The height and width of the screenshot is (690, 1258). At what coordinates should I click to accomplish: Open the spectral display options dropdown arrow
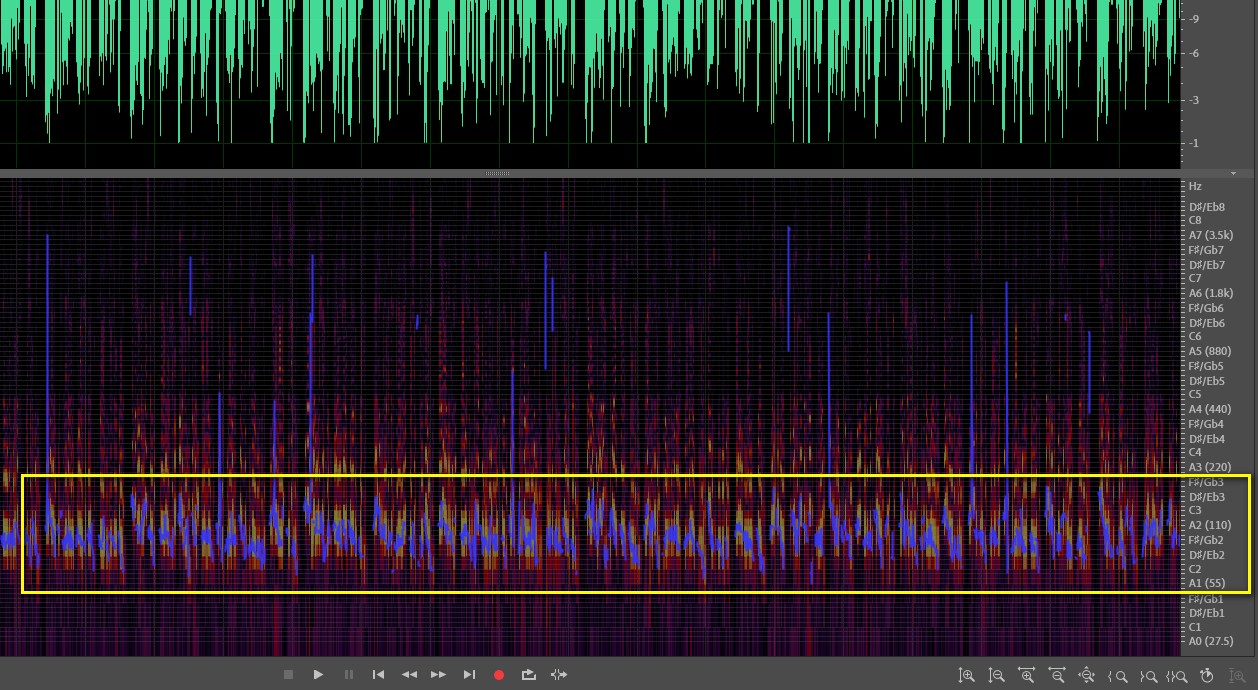[x=1233, y=174]
